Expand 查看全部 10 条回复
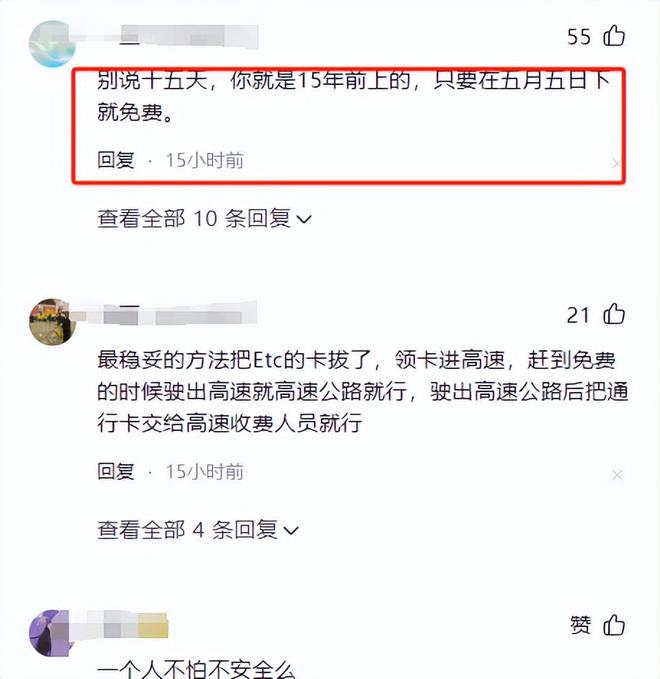Image resolution: width=660 pixels, height=679 pixels. [204, 218]
